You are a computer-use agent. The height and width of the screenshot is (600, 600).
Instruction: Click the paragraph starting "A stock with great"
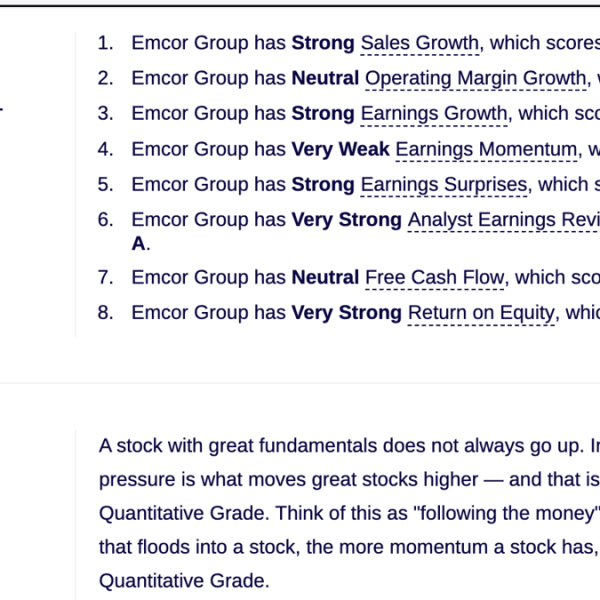(349, 513)
